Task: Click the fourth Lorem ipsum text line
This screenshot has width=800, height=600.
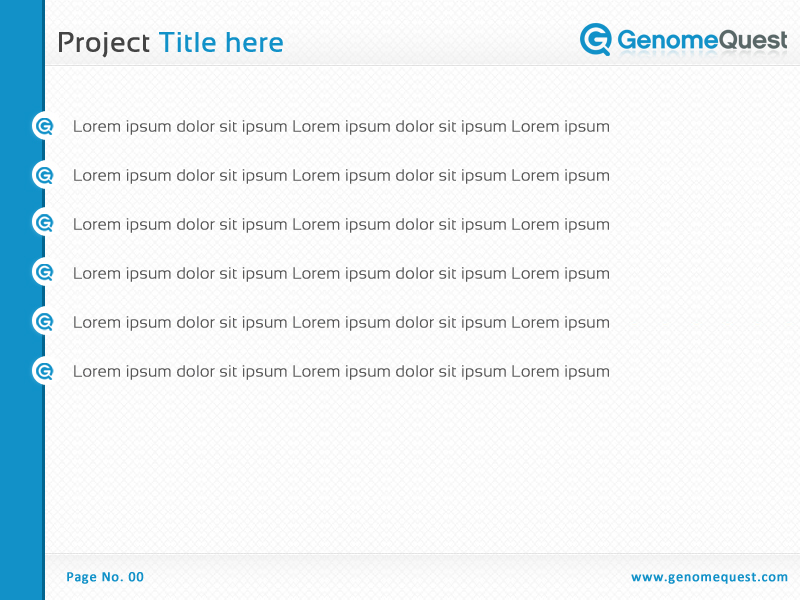Action: (341, 274)
